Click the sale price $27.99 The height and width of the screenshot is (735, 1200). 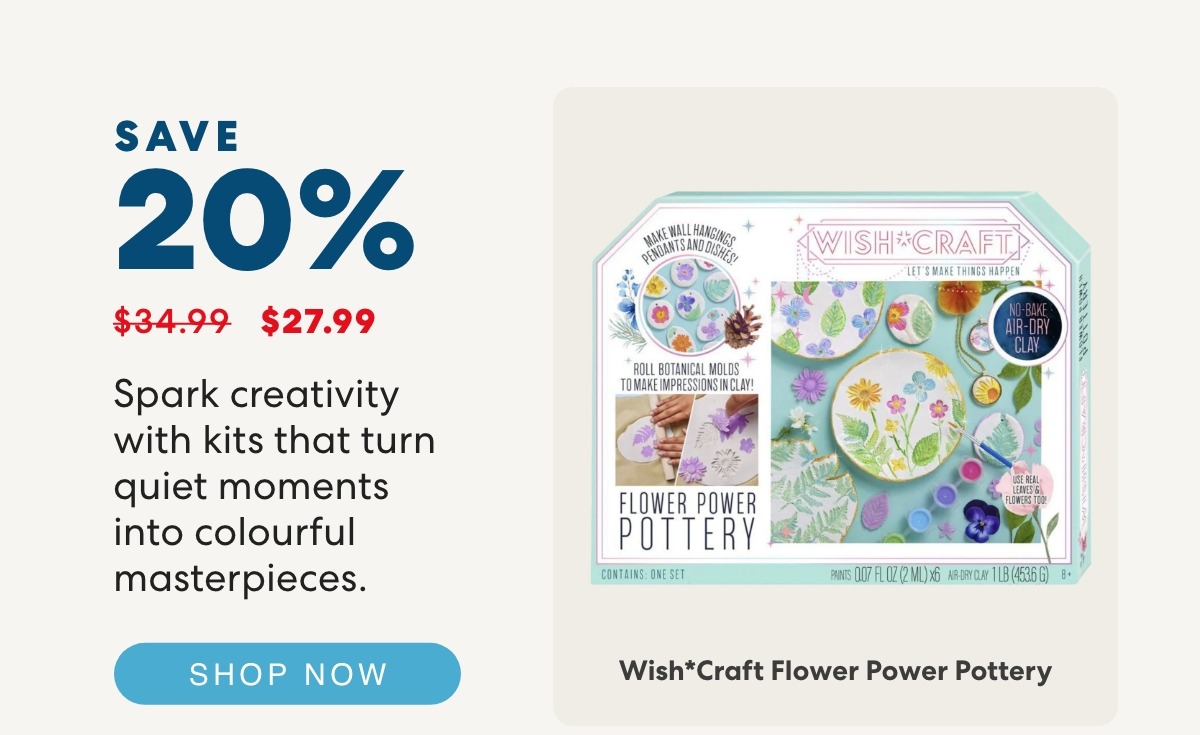coord(318,322)
